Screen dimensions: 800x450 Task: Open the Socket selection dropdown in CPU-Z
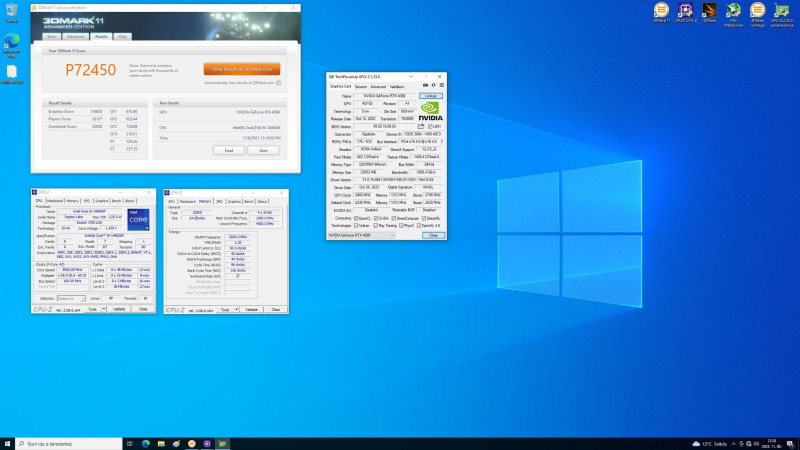point(71,298)
